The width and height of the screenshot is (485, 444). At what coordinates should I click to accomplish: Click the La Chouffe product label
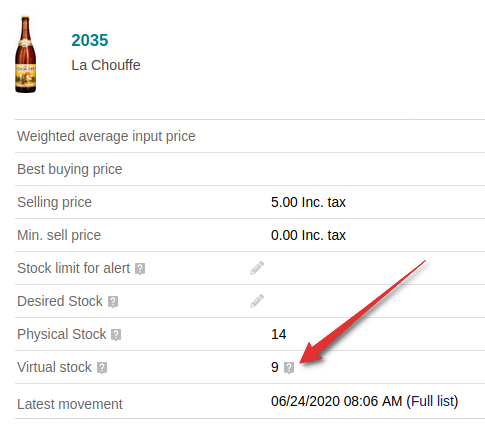click(x=106, y=65)
